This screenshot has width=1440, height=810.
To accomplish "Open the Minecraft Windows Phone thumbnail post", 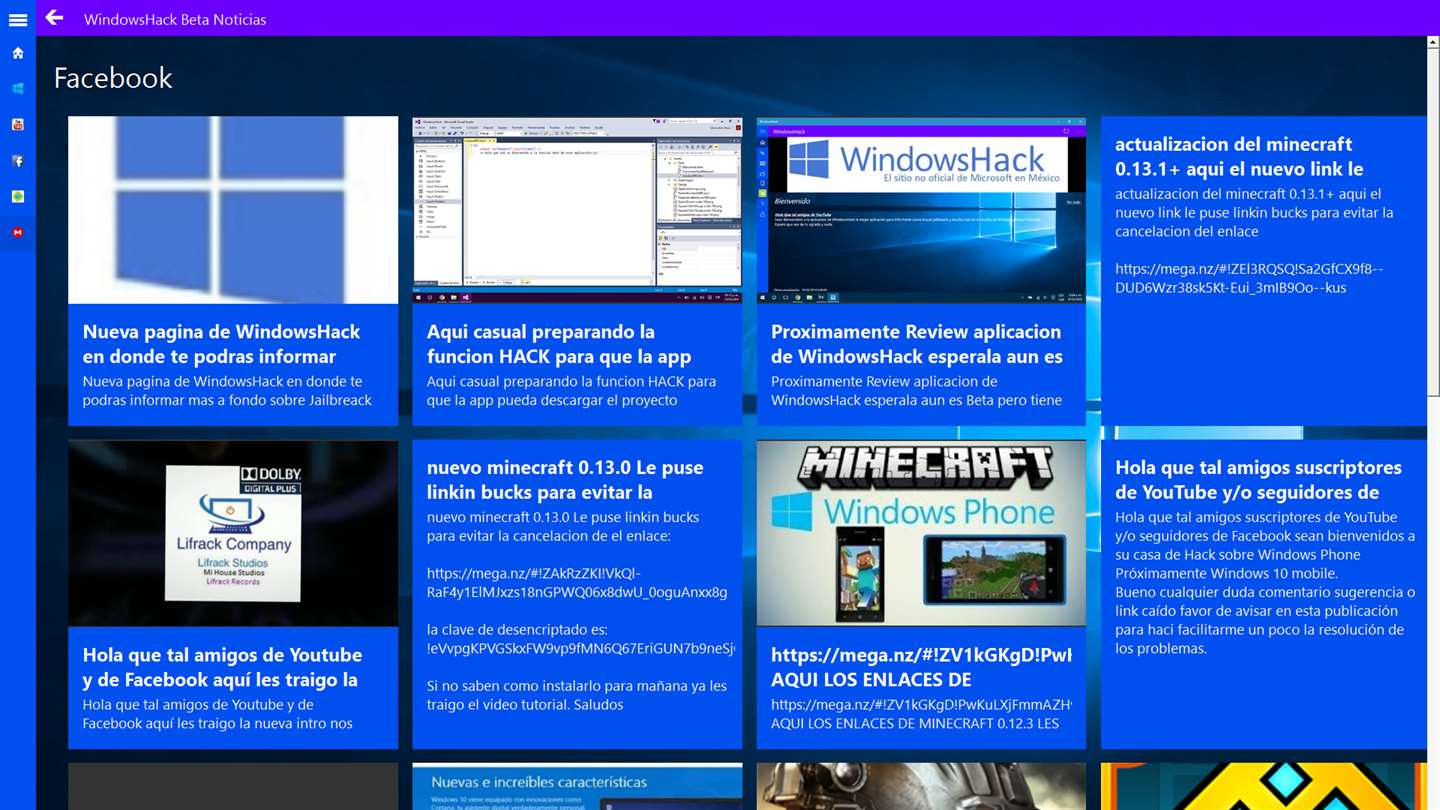I will tap(921, 533).
